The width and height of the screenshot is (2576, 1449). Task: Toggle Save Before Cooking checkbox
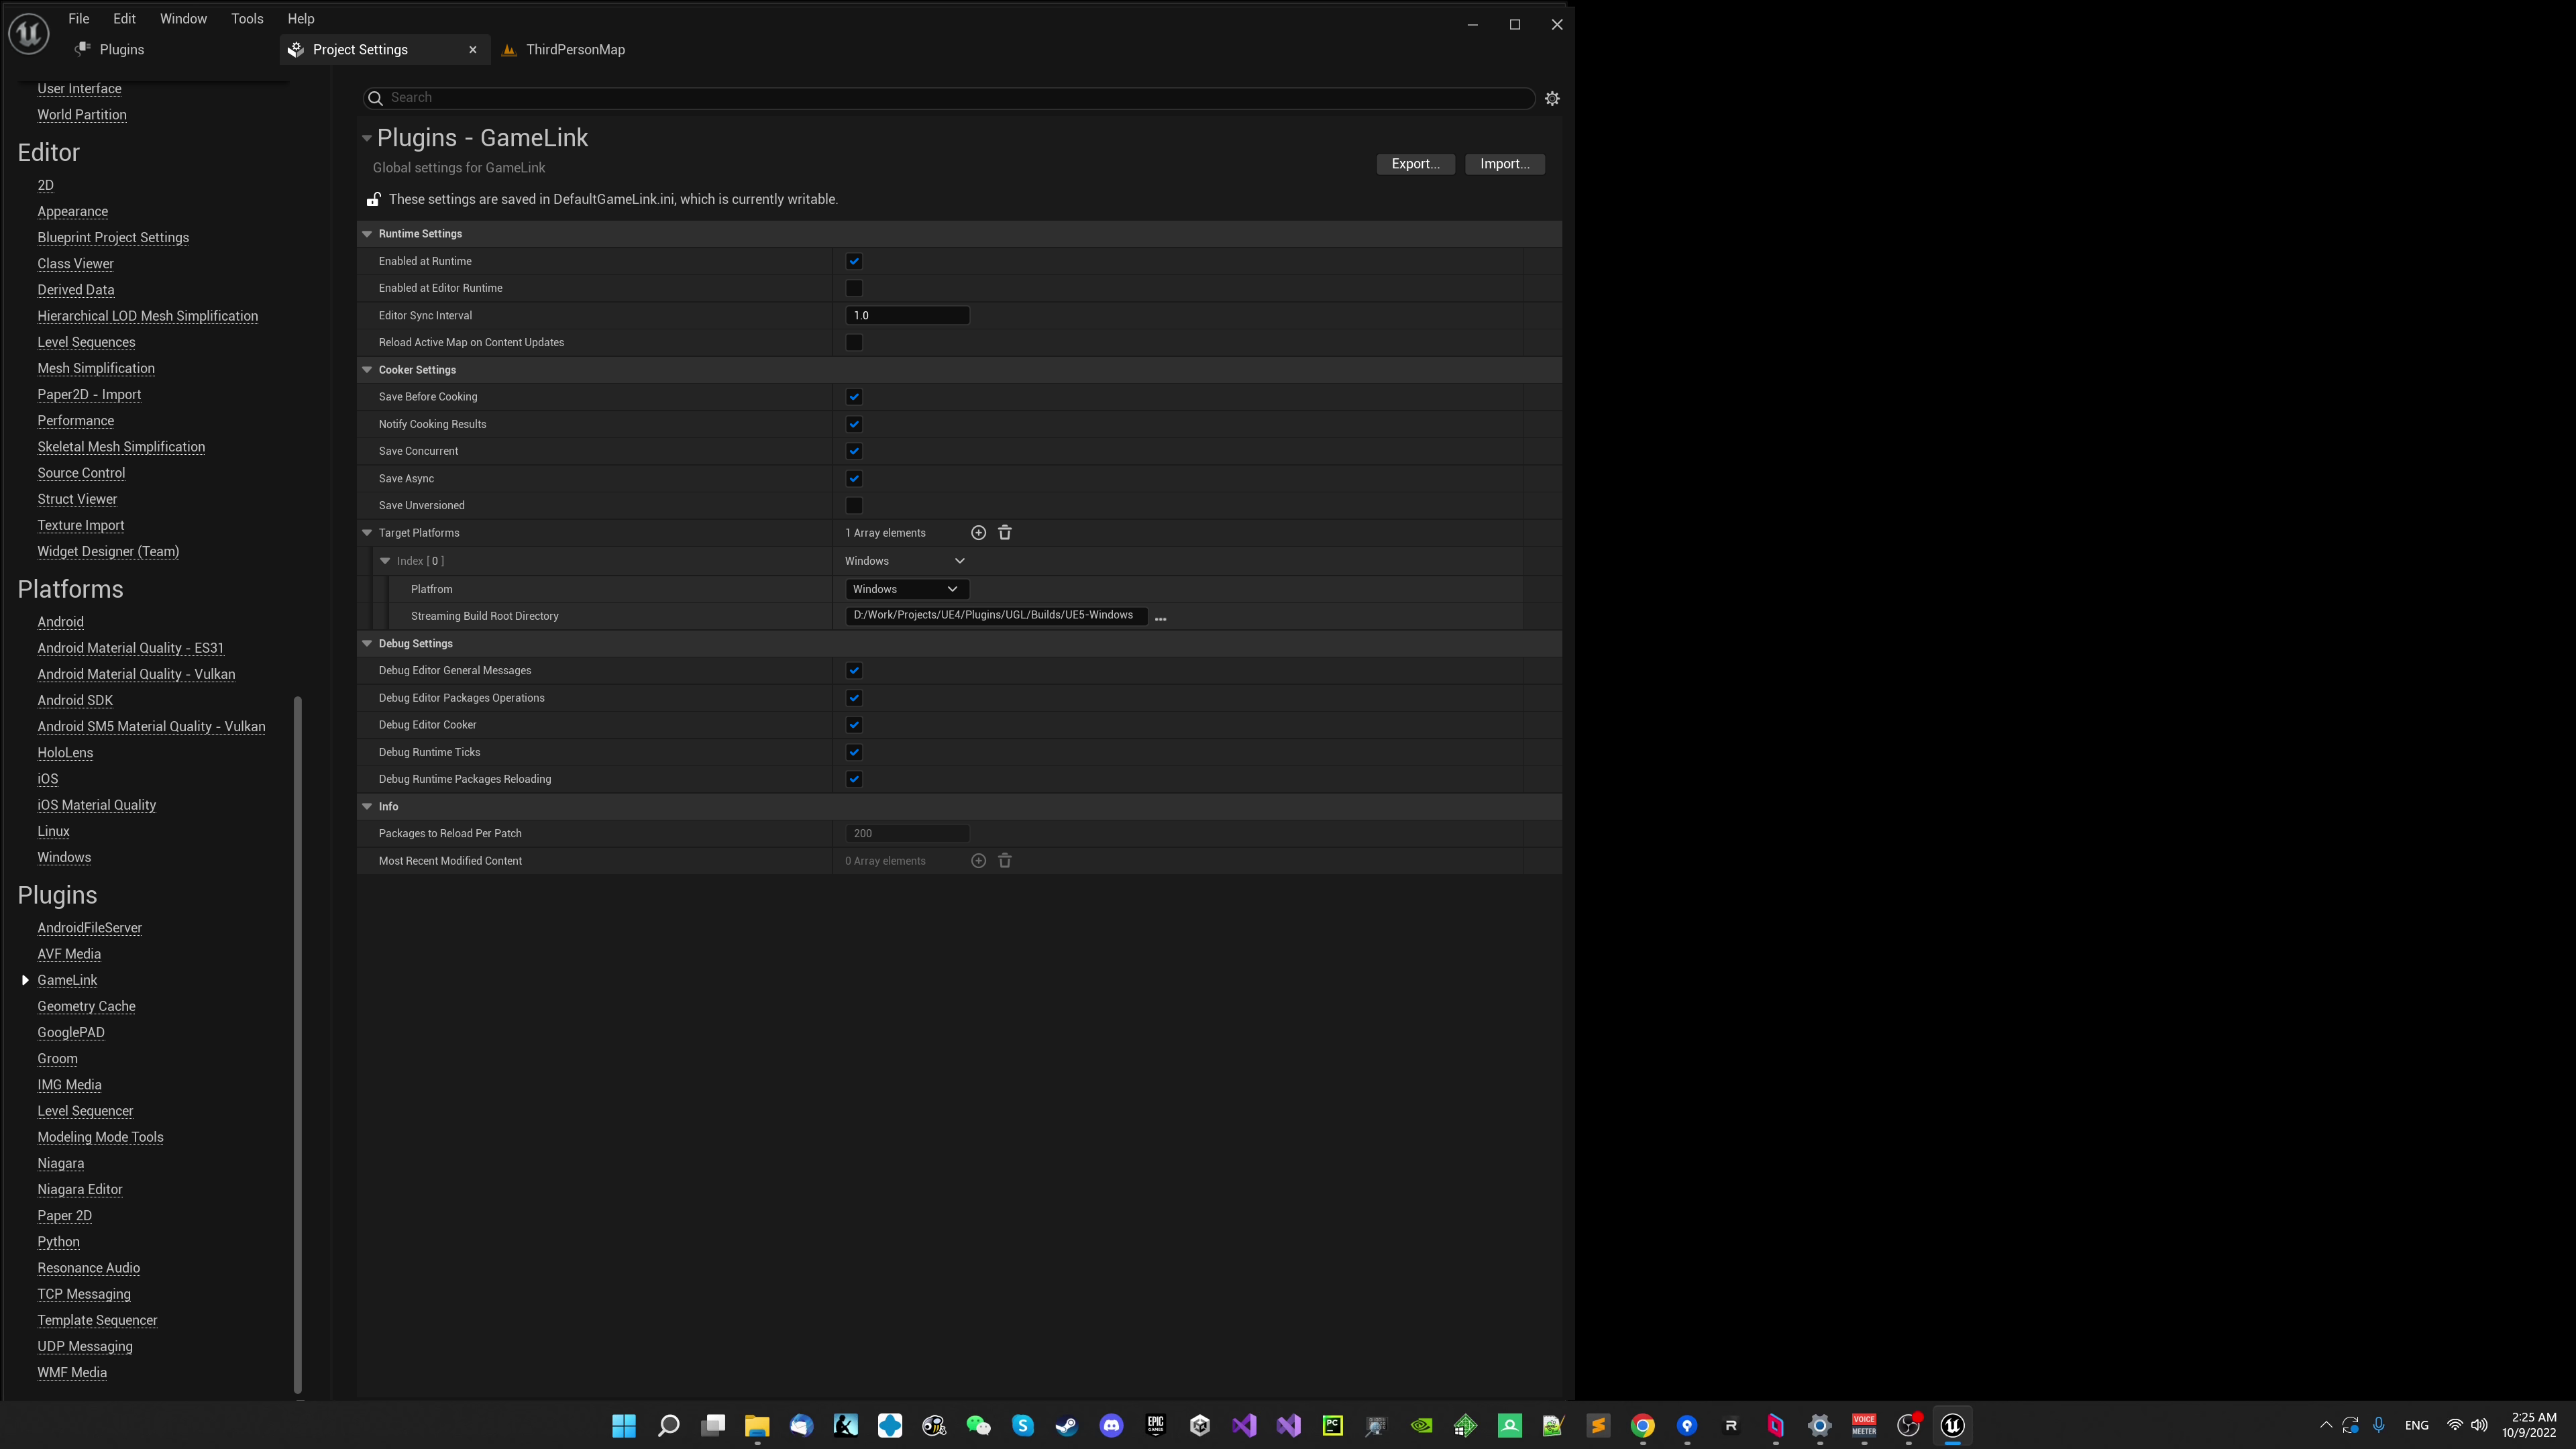click(854, 397)
